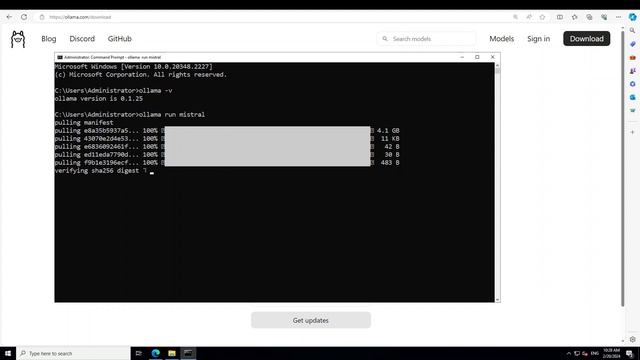Image resolution: width=640 pixels, height=360 pixels.
Task: Click the 'verifying sha256 digest' line
Action: (97, 171)
